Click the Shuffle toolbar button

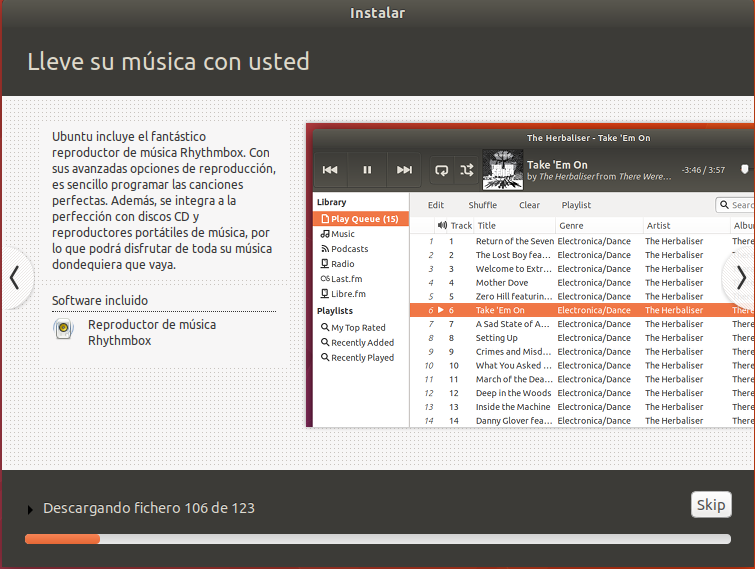[482, 205]
